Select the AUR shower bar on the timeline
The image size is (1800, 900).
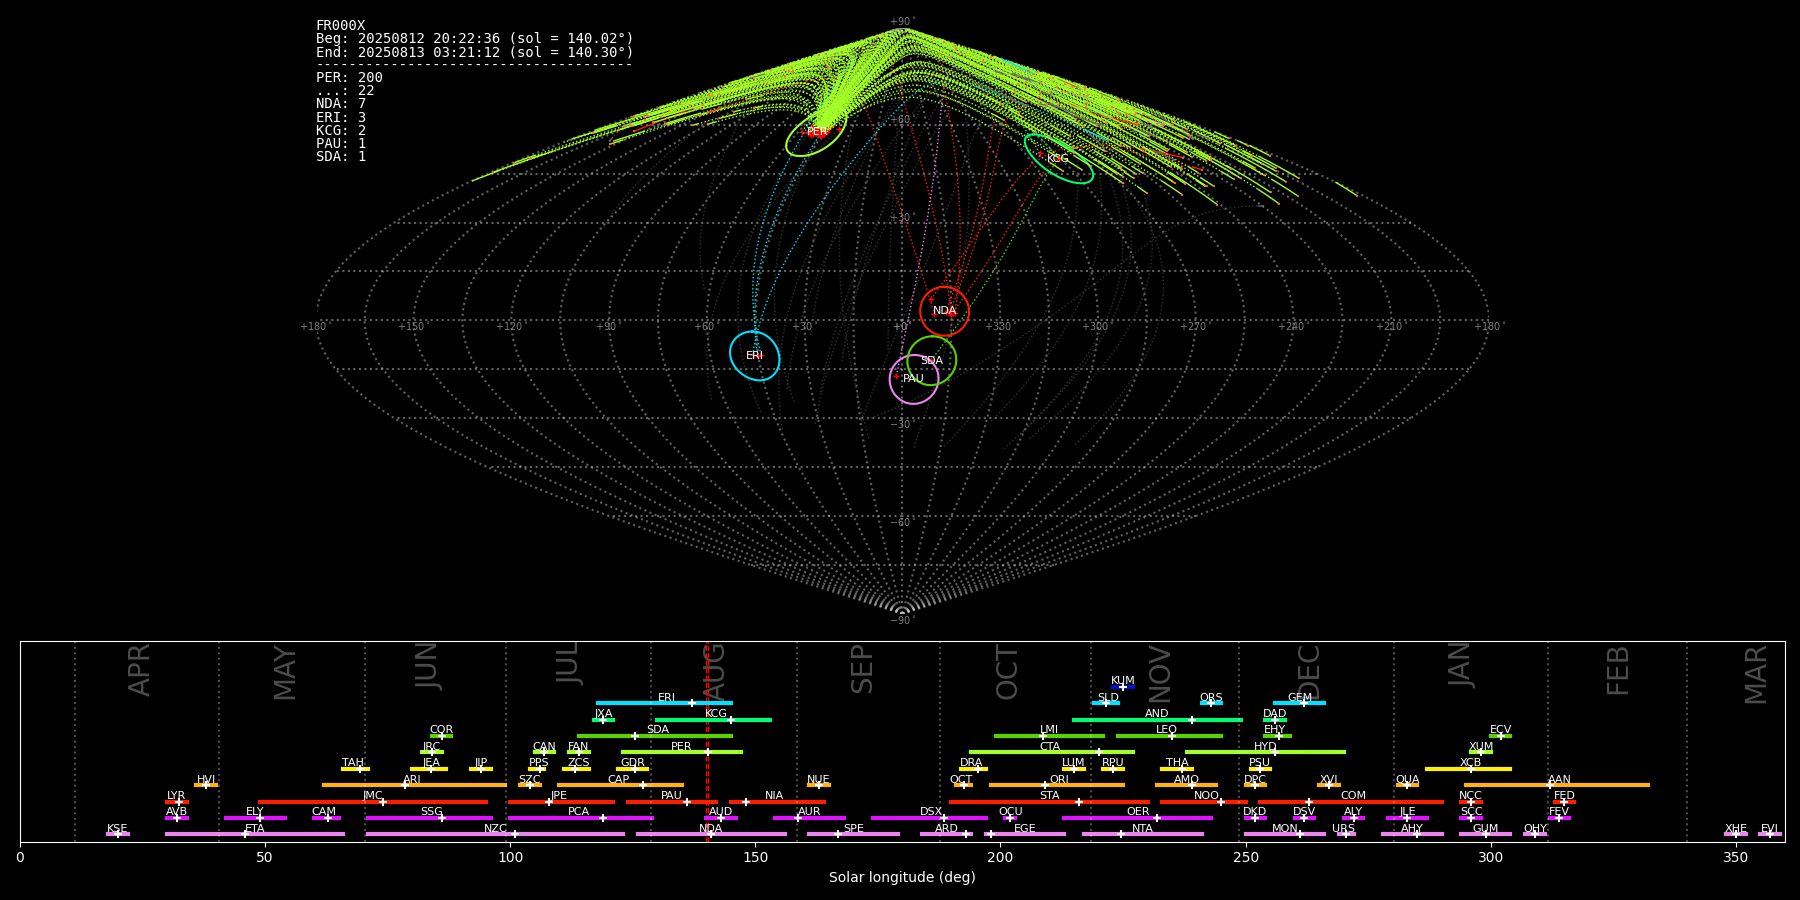click(809, 818)
